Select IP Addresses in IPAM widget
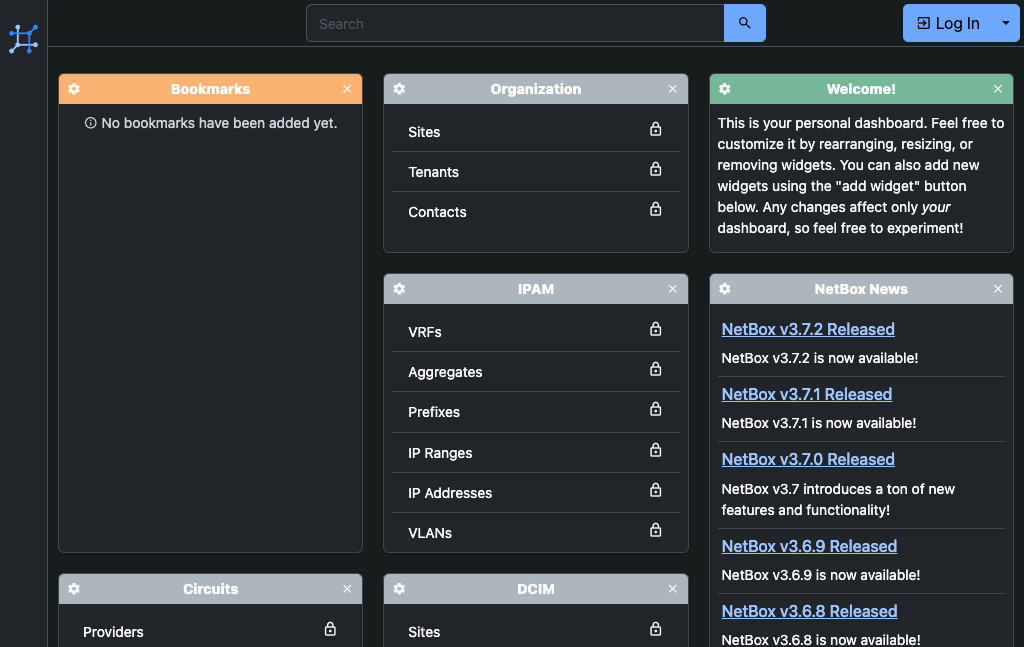1024x647 pixels. click(450, 493)
